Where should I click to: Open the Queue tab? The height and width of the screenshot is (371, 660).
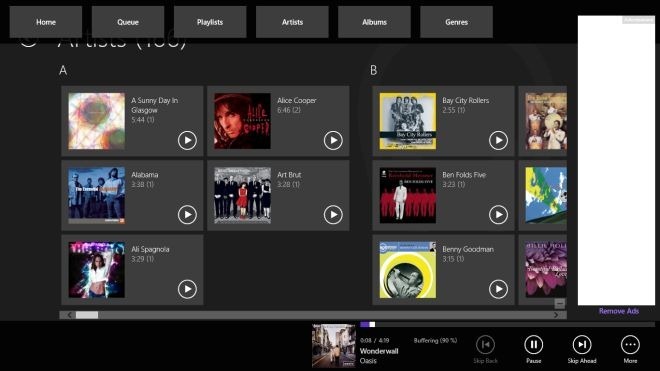coord(128,22)
